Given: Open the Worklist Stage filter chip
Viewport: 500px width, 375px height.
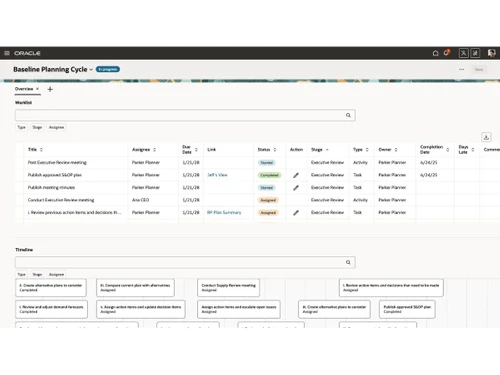Looking at the screenshot, I should pos(37,127).
